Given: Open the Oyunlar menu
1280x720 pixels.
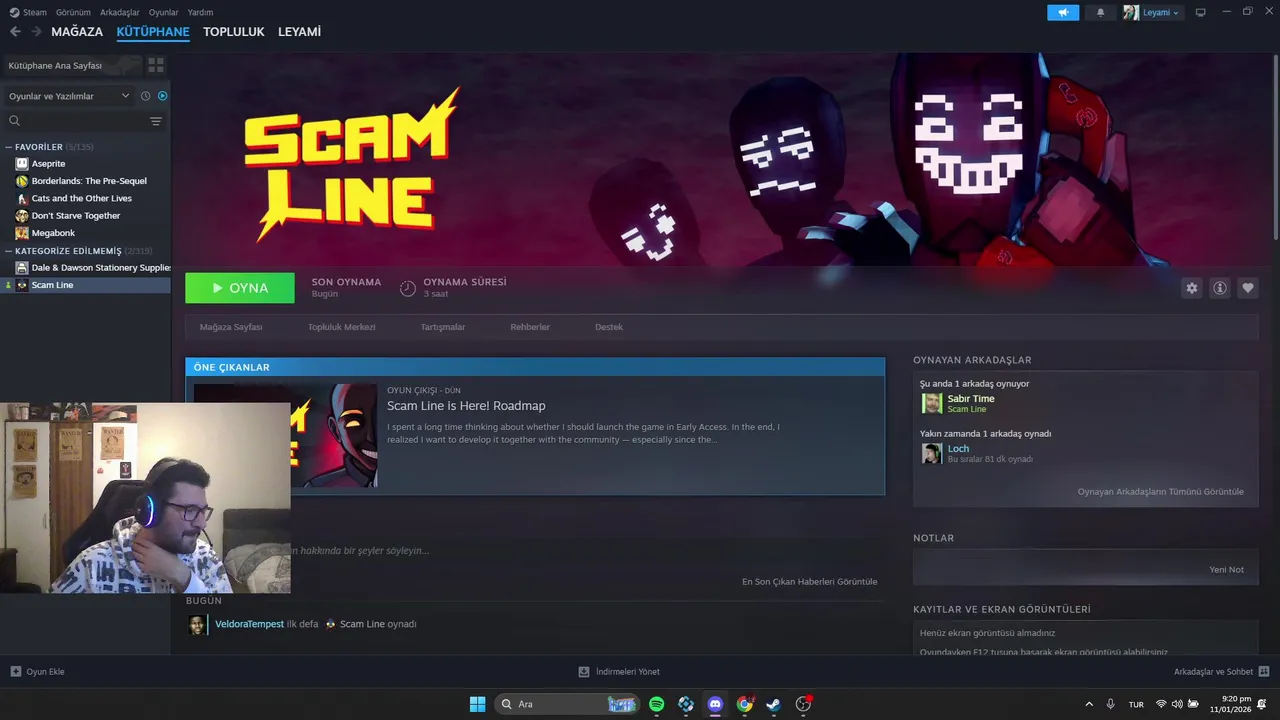Looking at the screenshot, I should [x=163, y=12].
